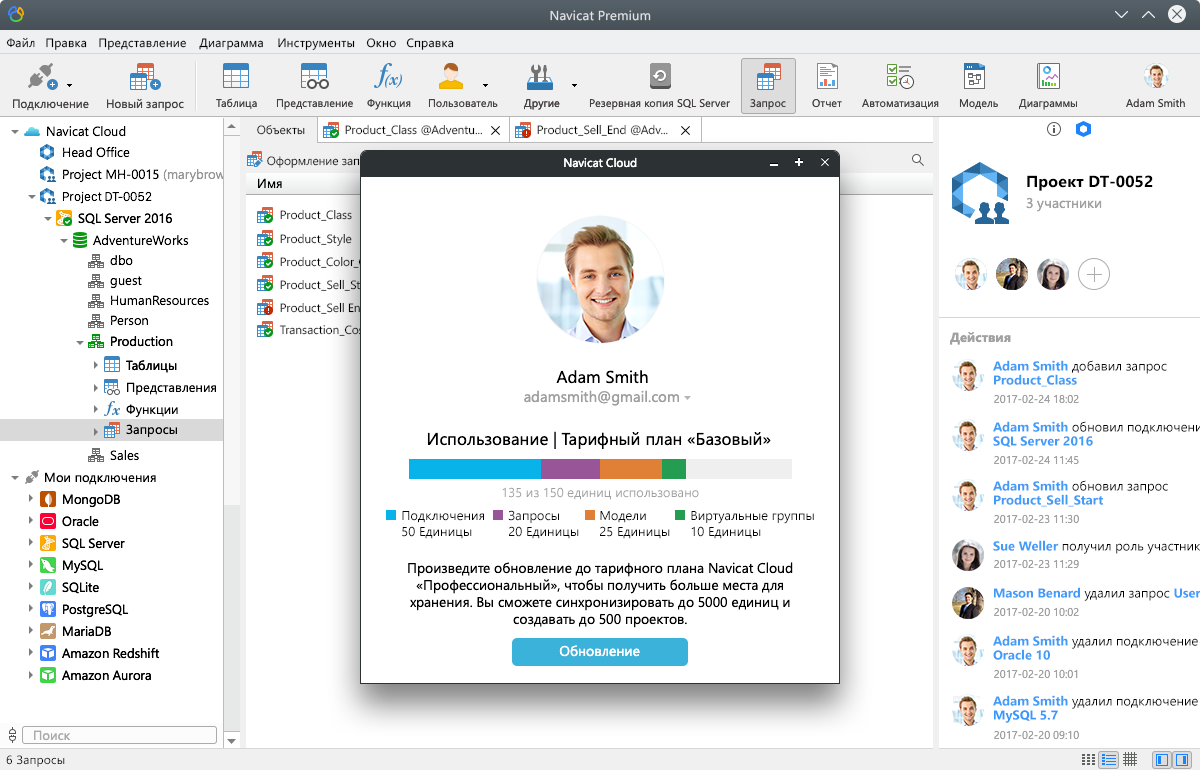This screenshot has width=1200, height=770.
Task: Add a project member with plus icon
Action: [x=1094, y=274]
